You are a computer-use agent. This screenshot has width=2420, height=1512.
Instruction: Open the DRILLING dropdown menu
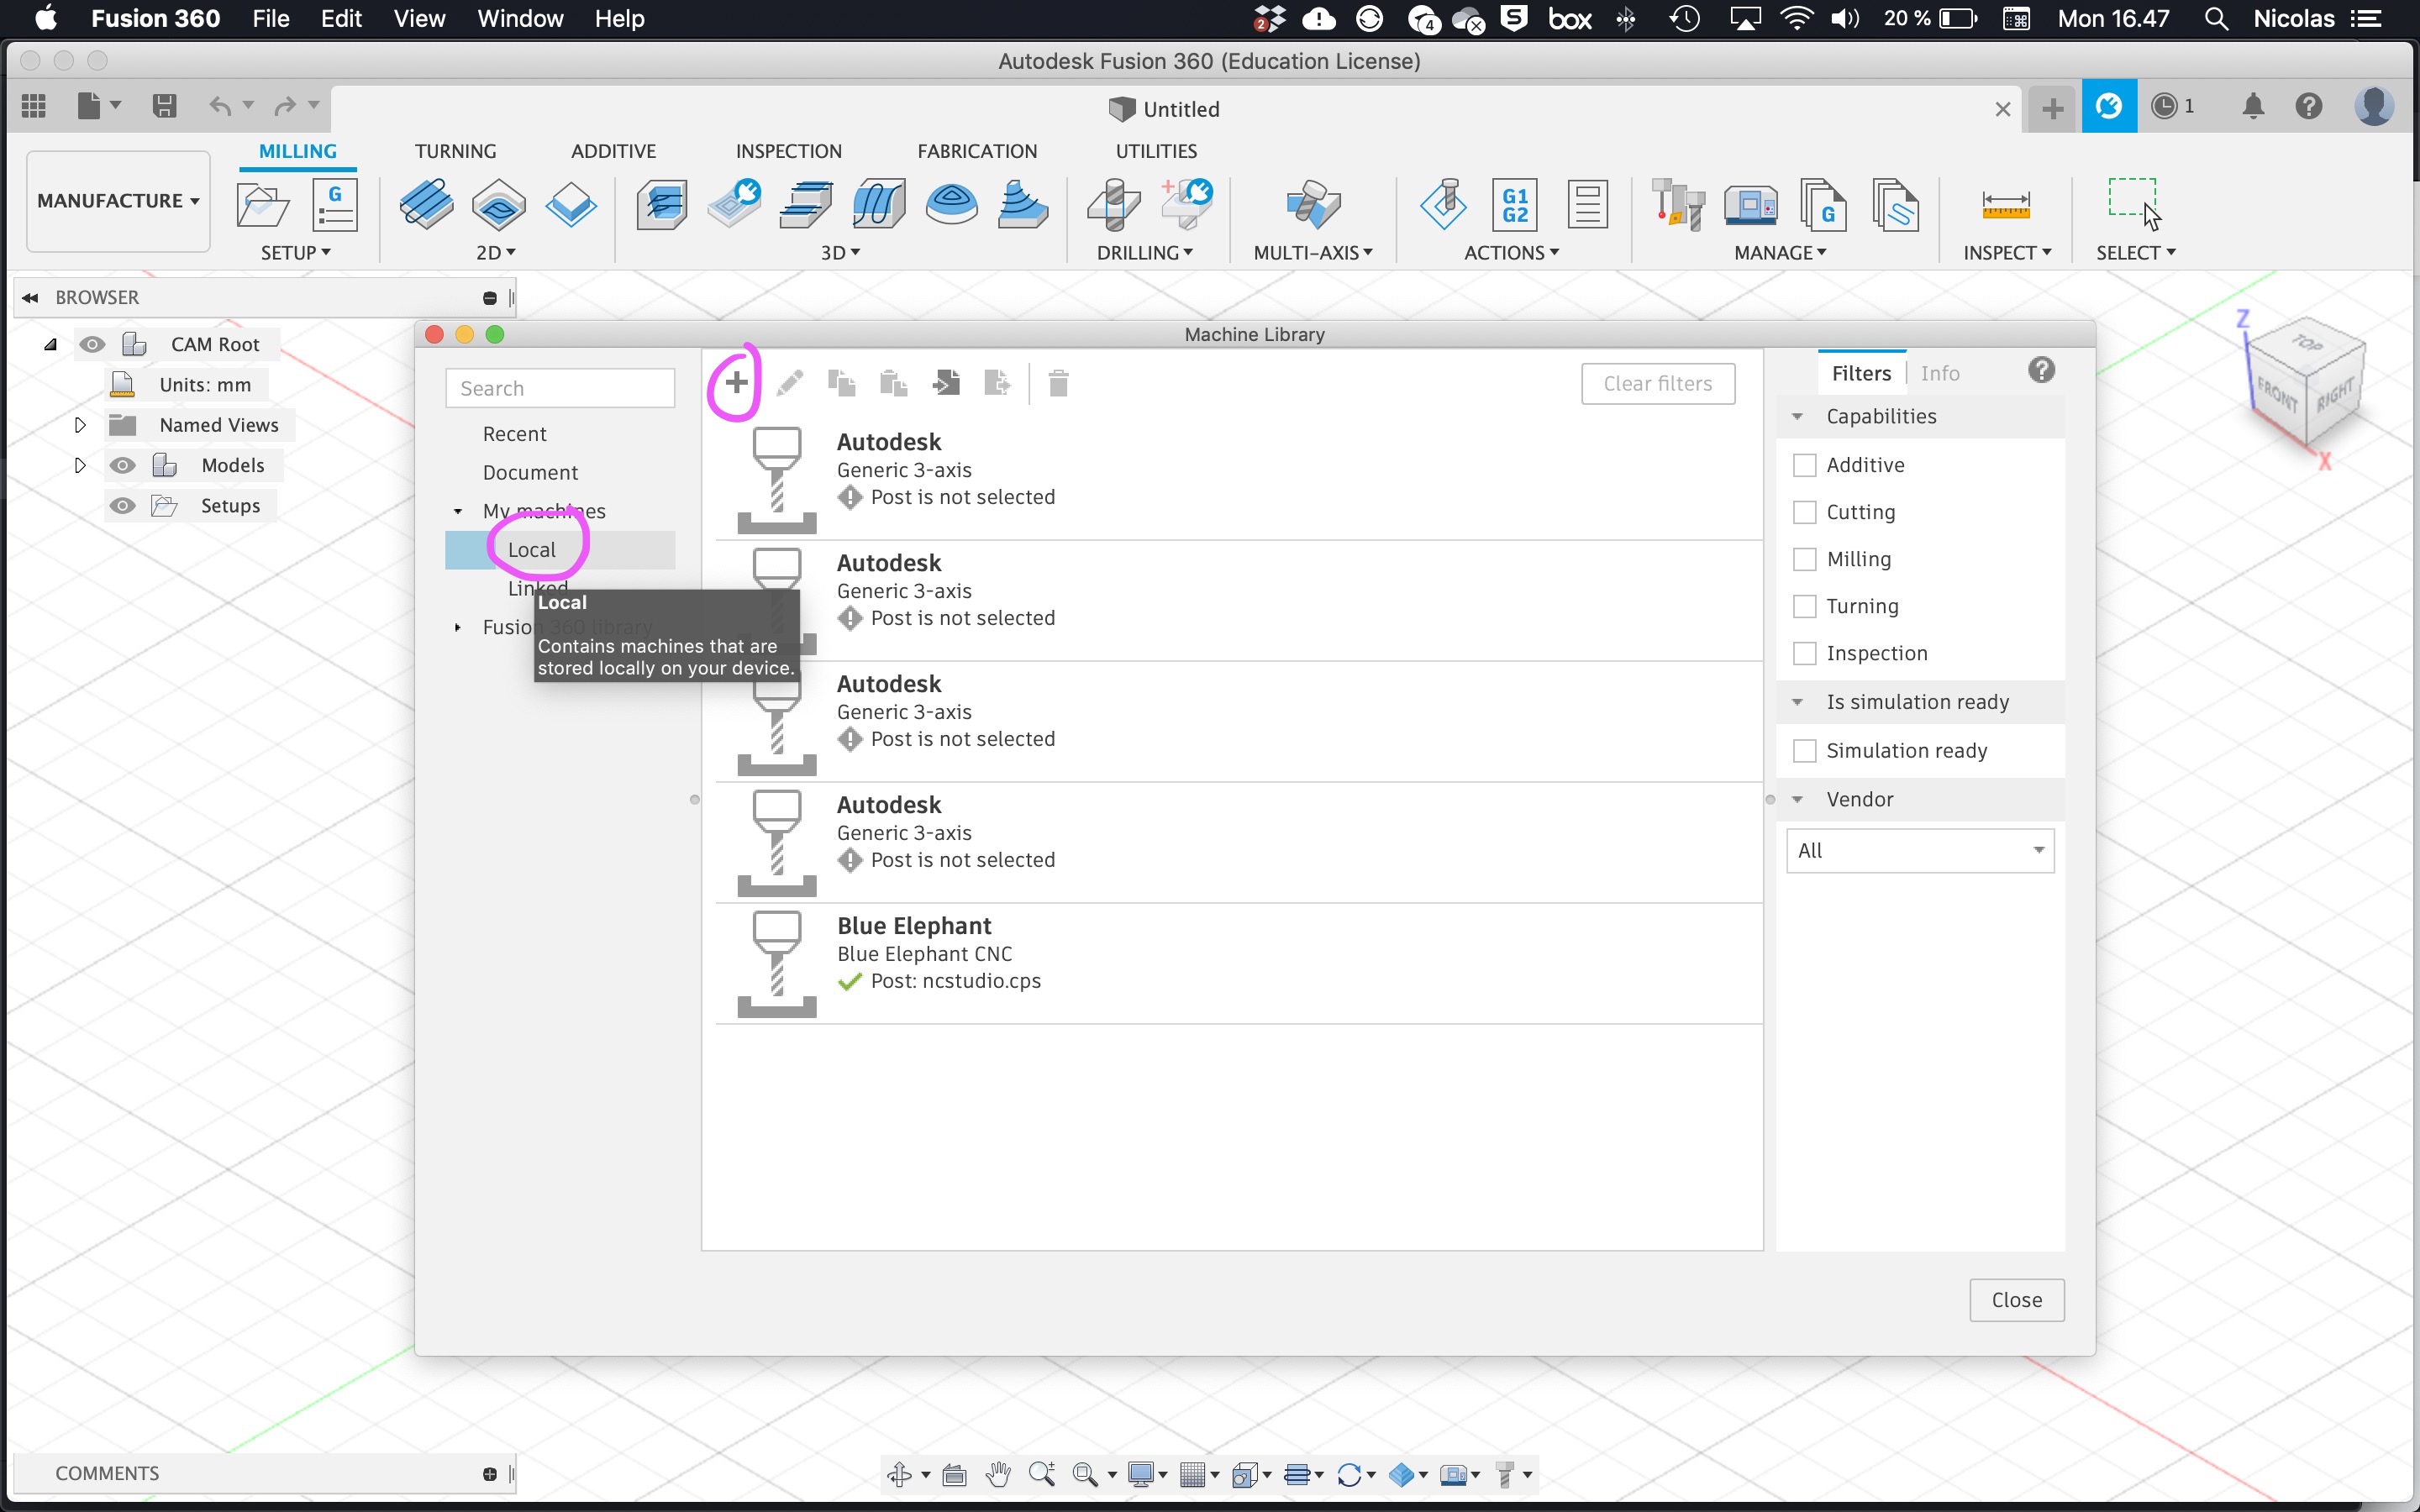point(1144,252)
